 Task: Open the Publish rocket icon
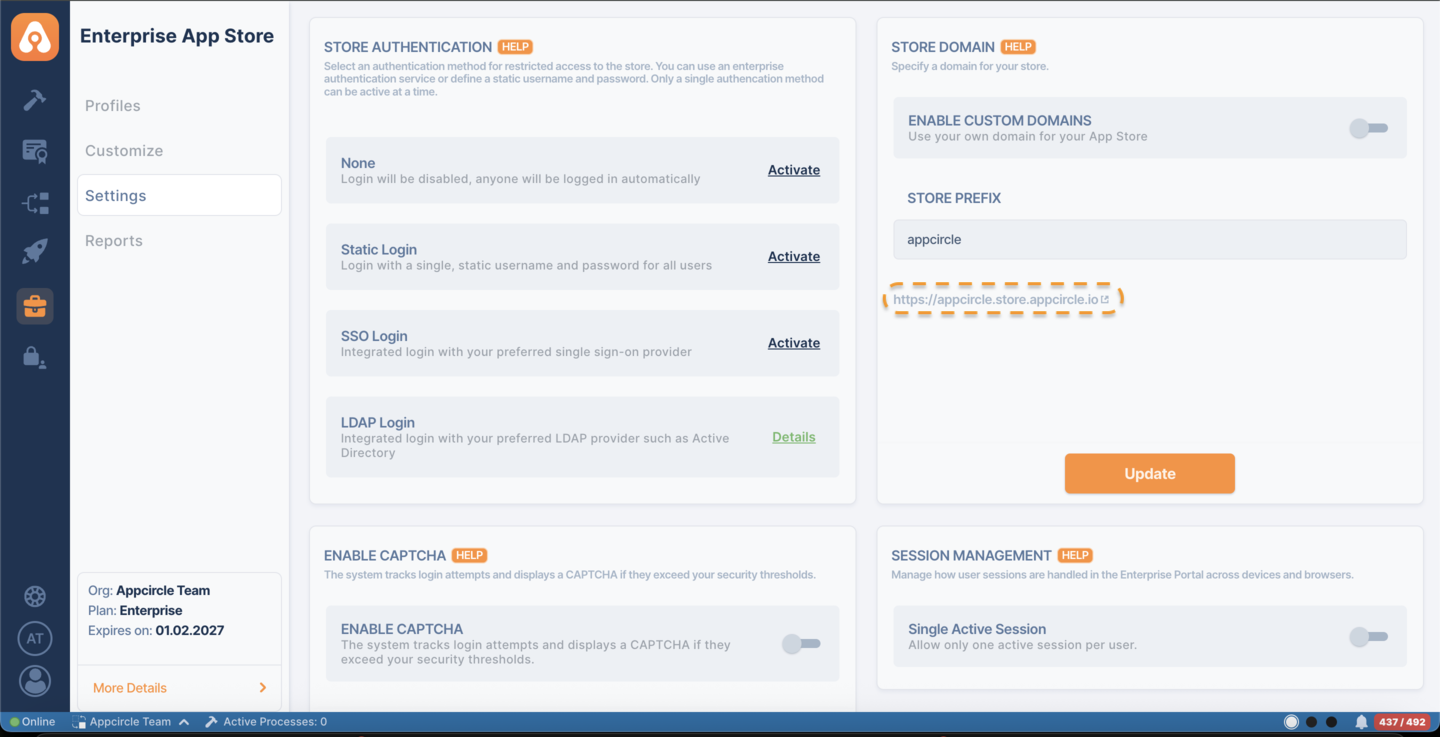34,251
